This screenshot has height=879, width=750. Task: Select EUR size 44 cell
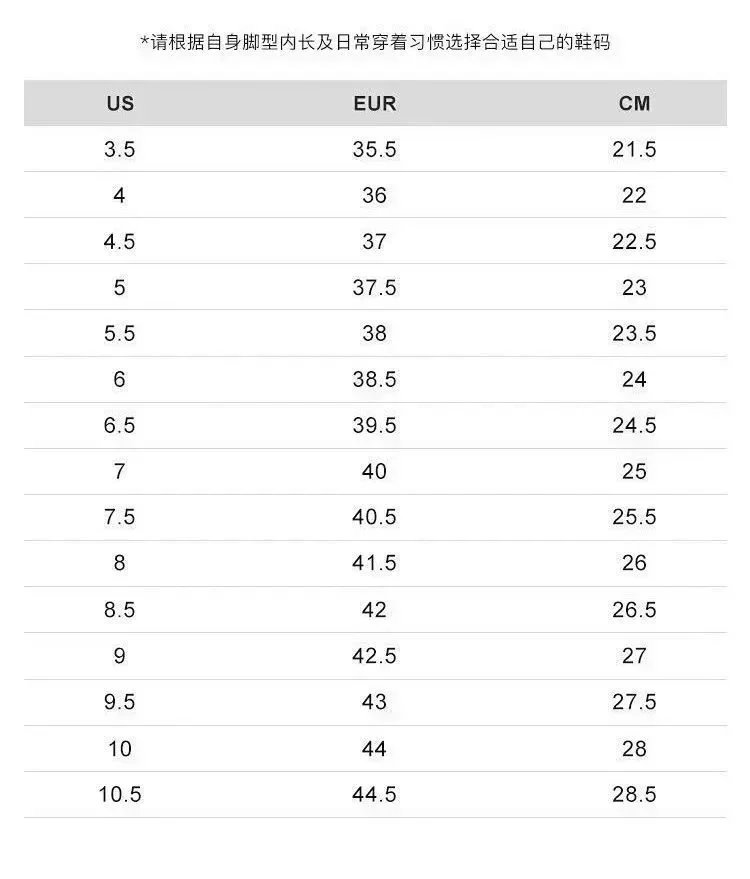[x=374, y=748]
